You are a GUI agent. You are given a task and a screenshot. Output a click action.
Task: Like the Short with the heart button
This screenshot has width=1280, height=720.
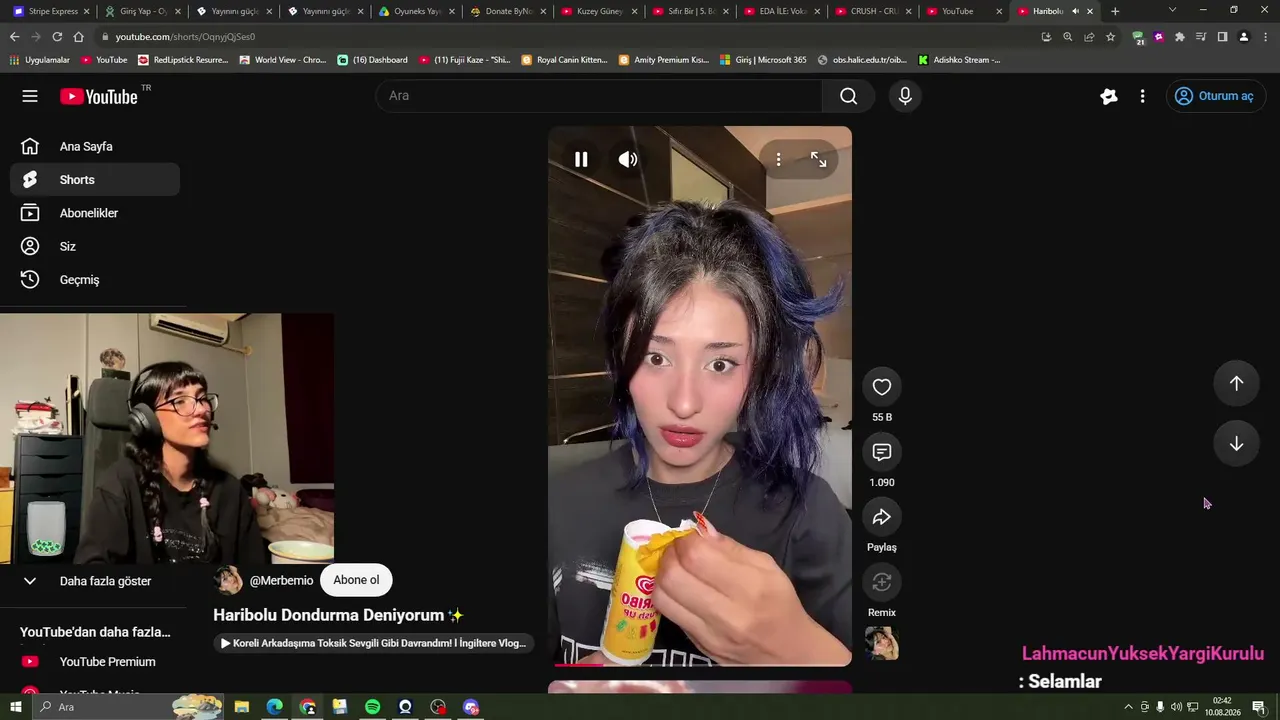(882, 387)
